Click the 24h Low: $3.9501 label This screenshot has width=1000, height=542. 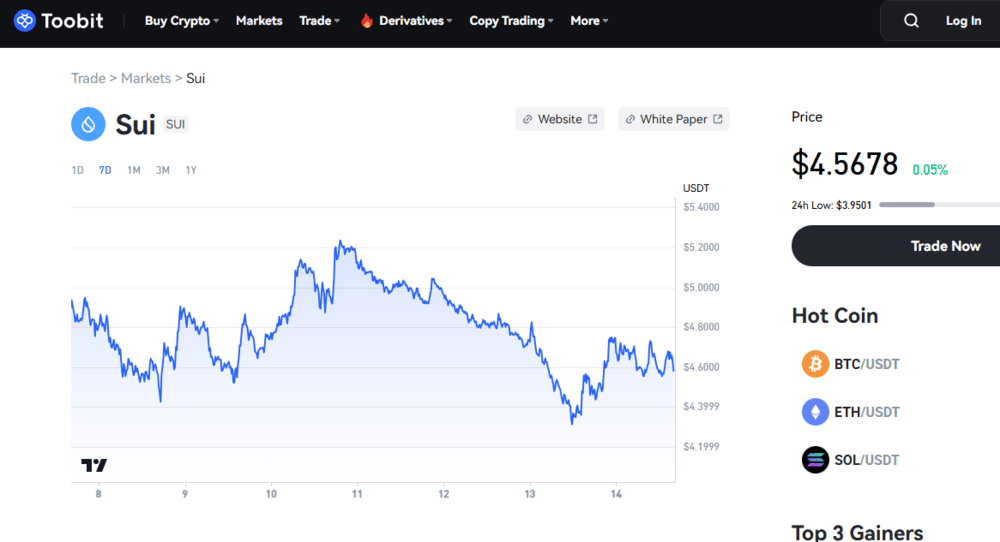(x=831, y=205)
